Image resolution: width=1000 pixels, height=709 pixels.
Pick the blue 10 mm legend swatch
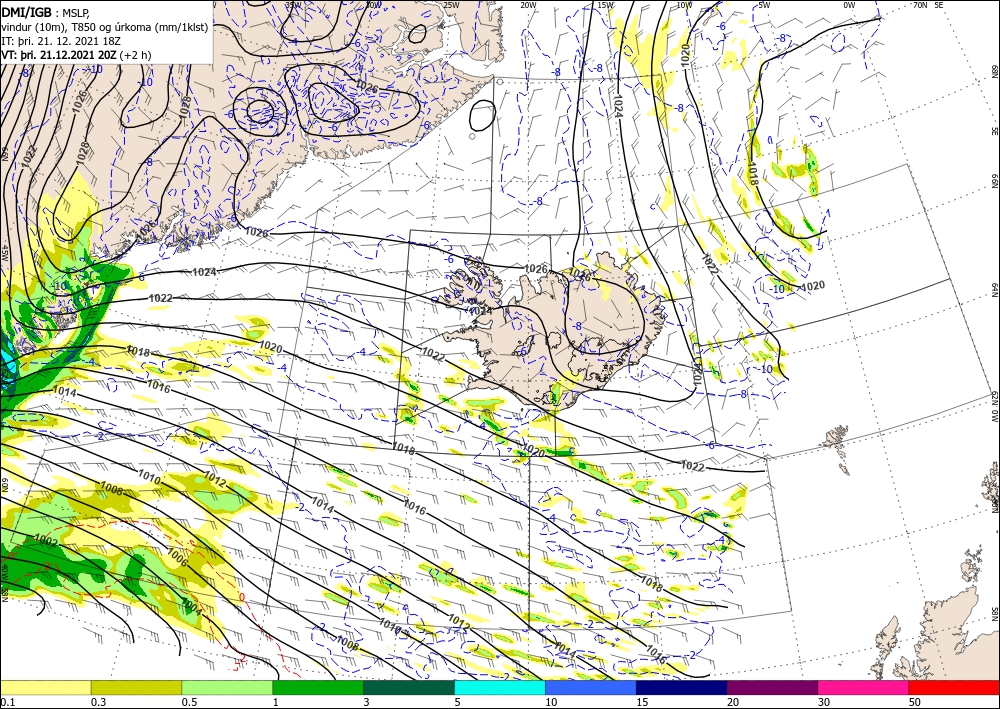coord(591,687)
